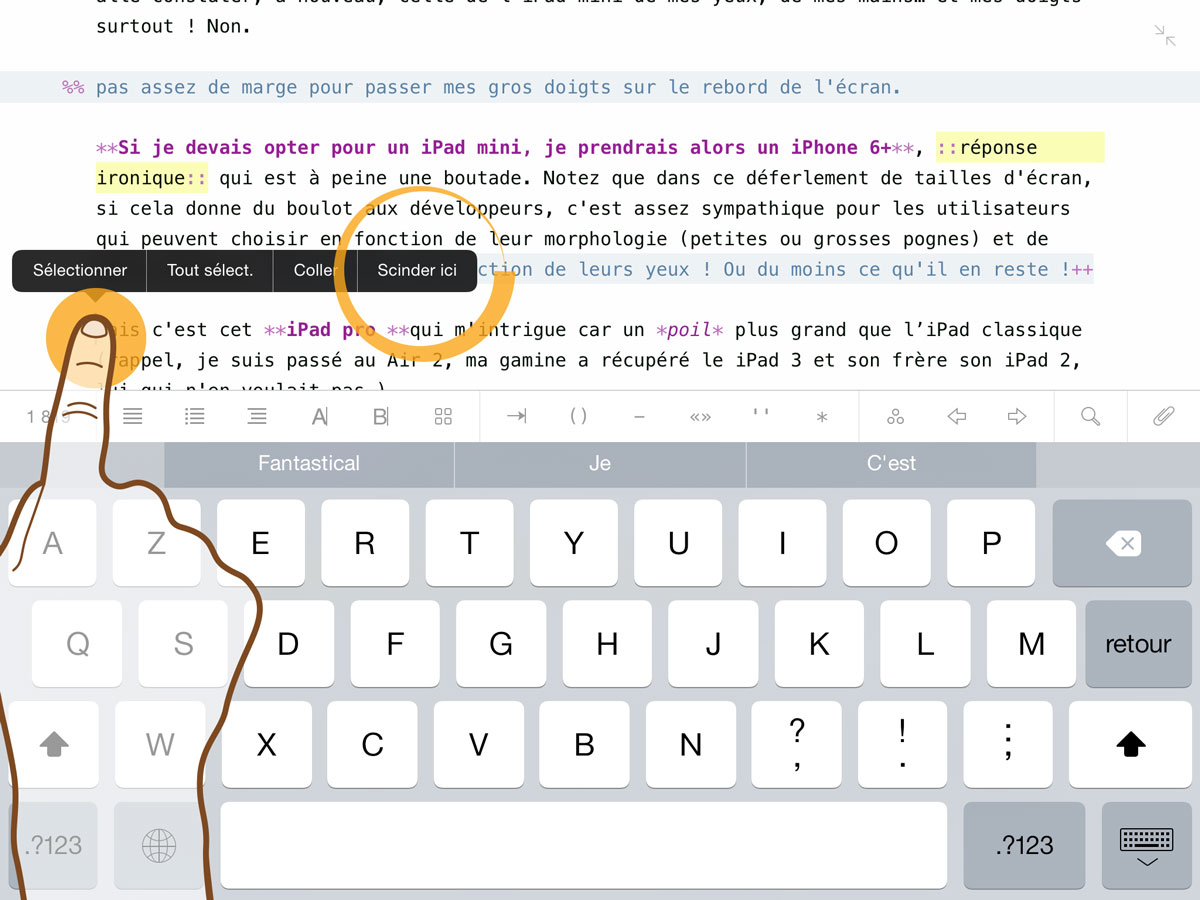Tap the O key on the keyboard
The height and width of the screenshot is (900, 1200).
pos(887,543)
